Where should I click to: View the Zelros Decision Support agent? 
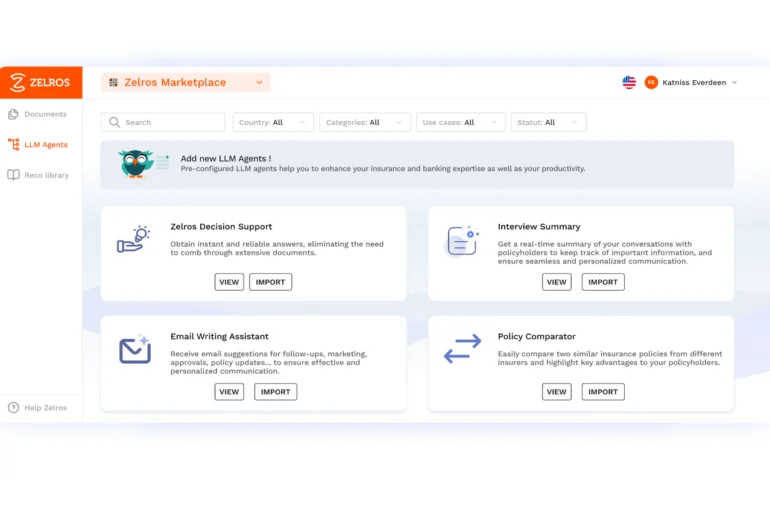click(x=229, y=282)
